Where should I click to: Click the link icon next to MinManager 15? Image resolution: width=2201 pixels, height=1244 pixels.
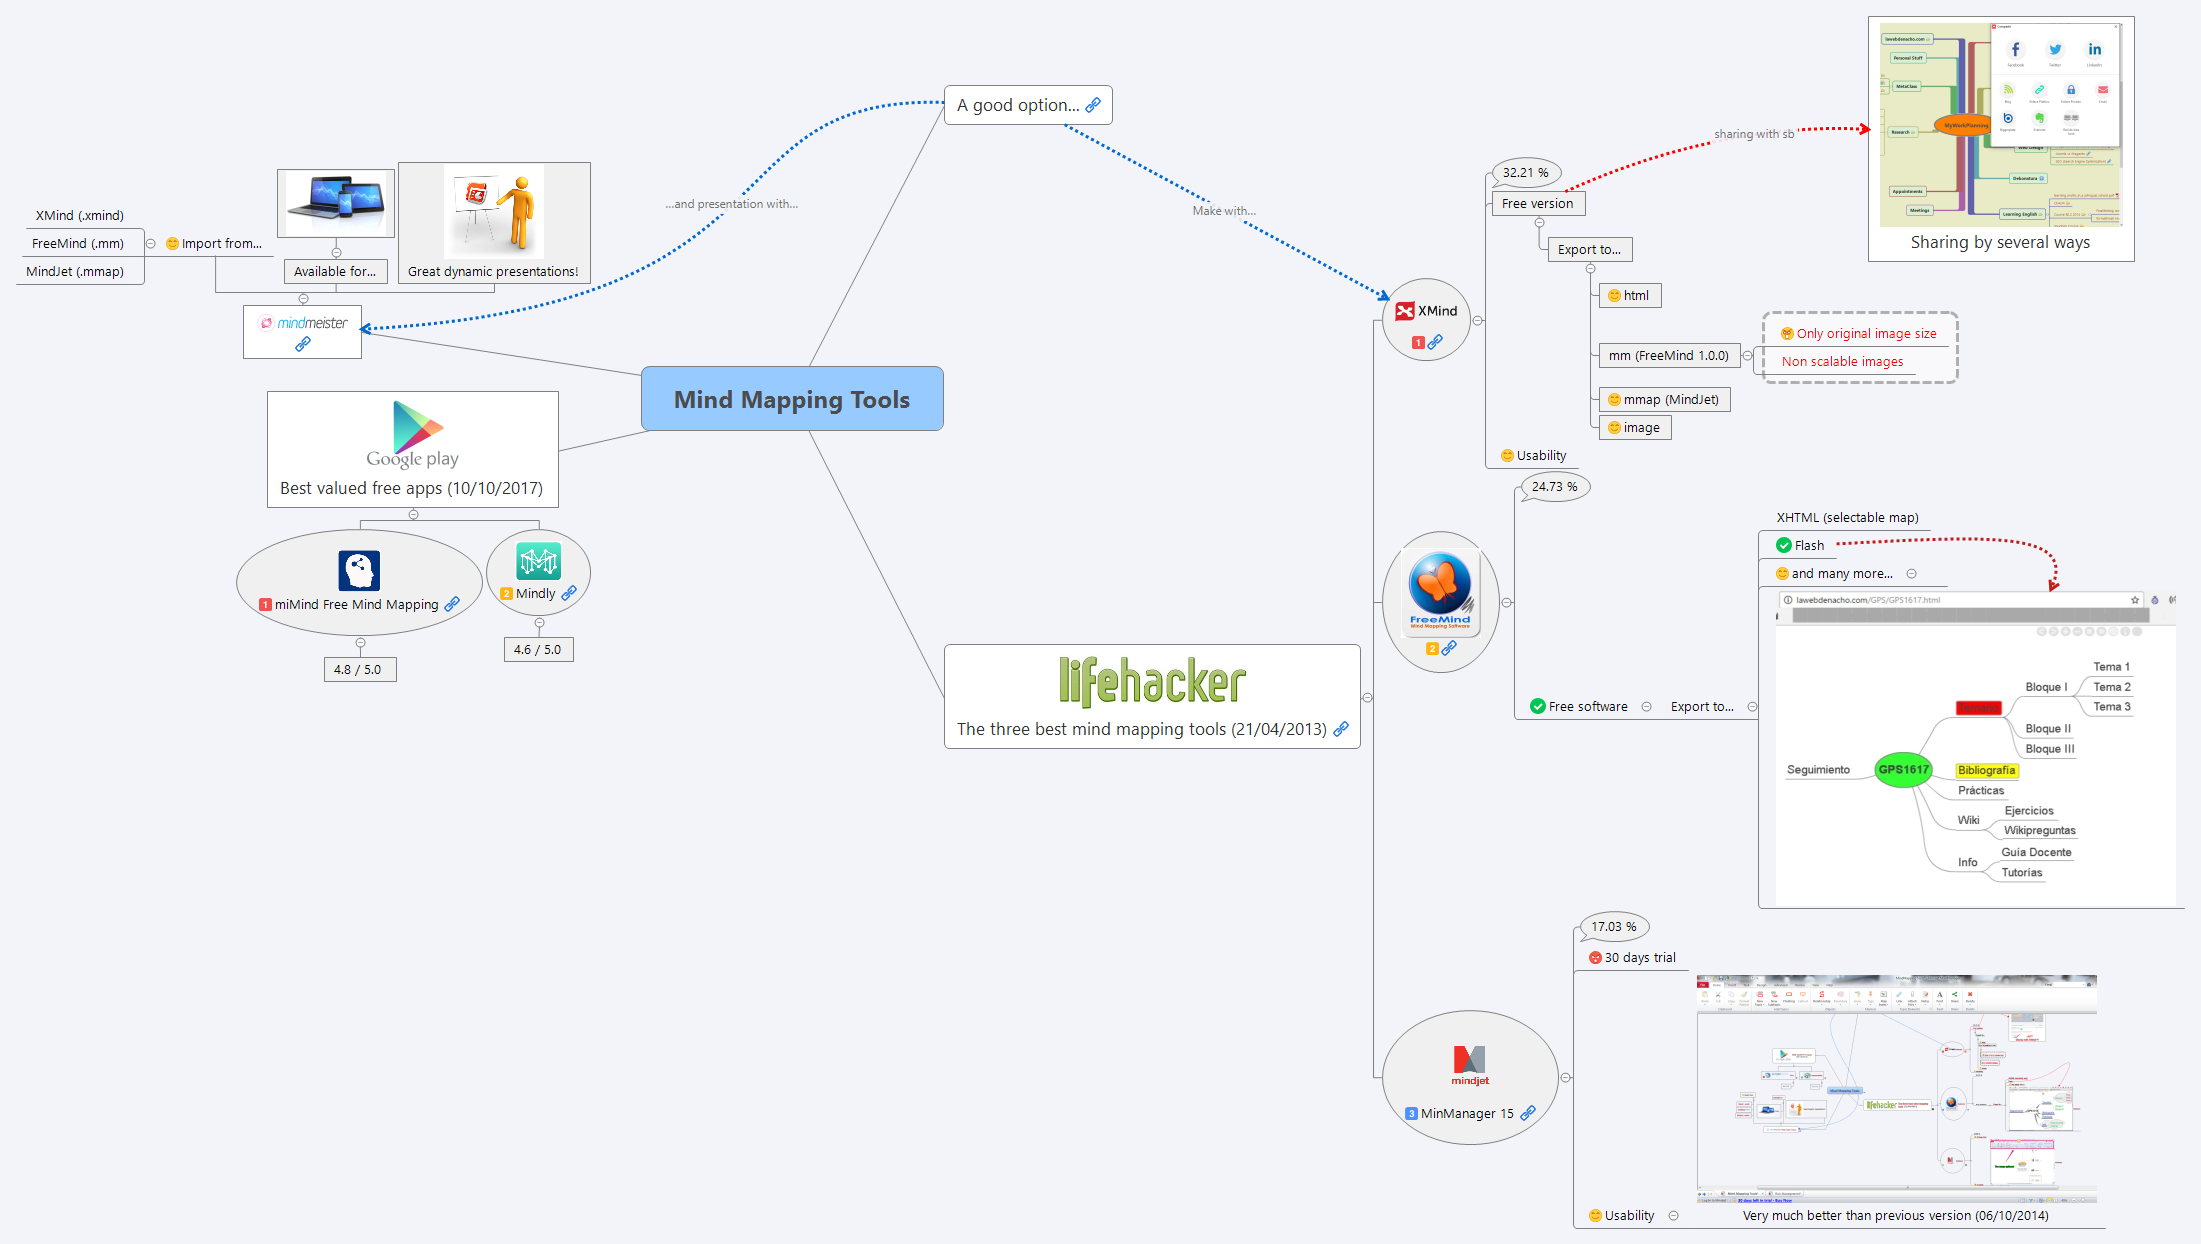tap(1528, 1113)
